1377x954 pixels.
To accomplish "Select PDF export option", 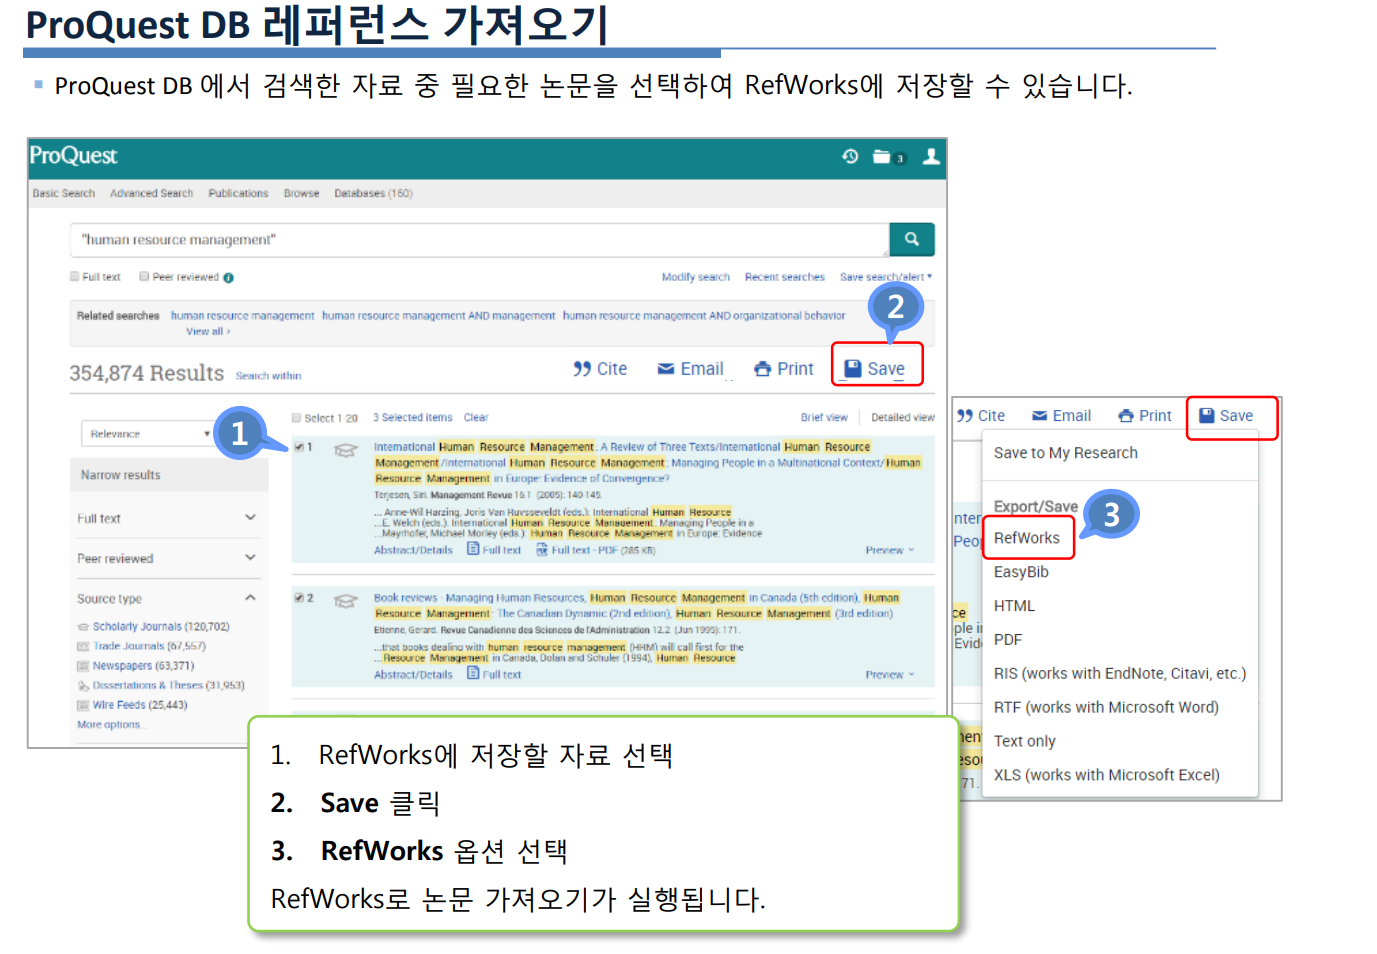I will click(x=1008, y=640).
